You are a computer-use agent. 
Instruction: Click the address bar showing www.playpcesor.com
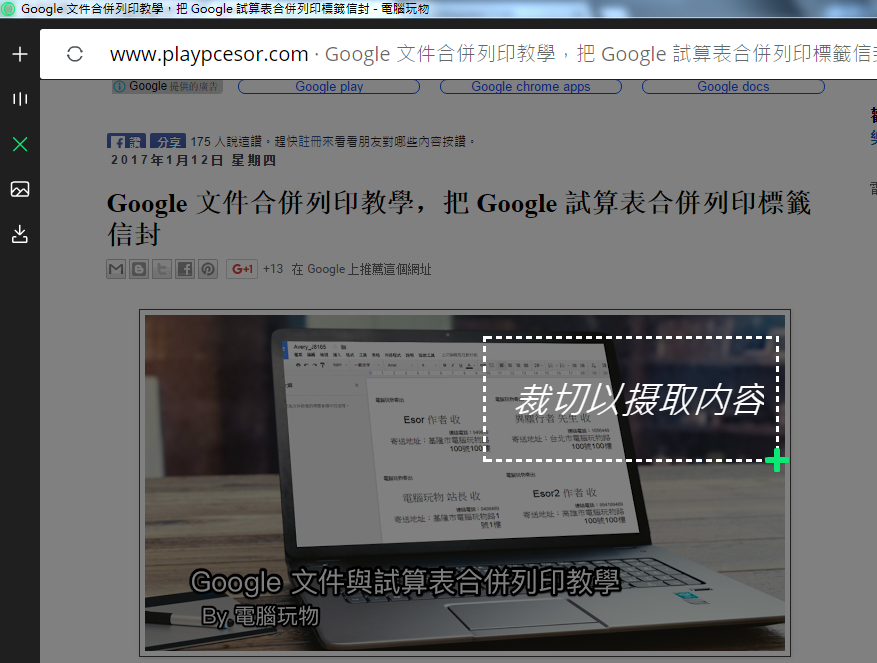point(458,54)
